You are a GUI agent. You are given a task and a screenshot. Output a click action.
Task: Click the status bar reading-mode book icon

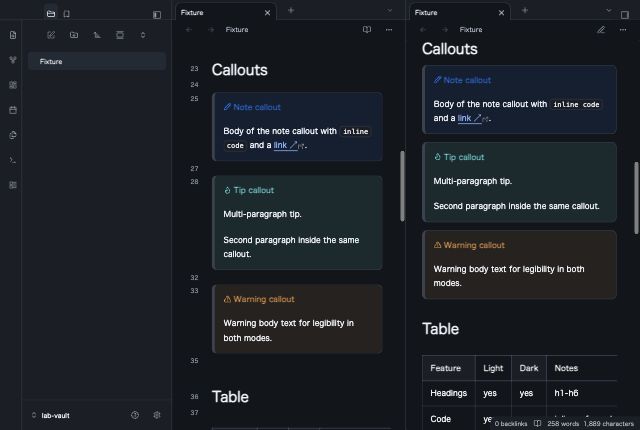(x=538, y=423)
